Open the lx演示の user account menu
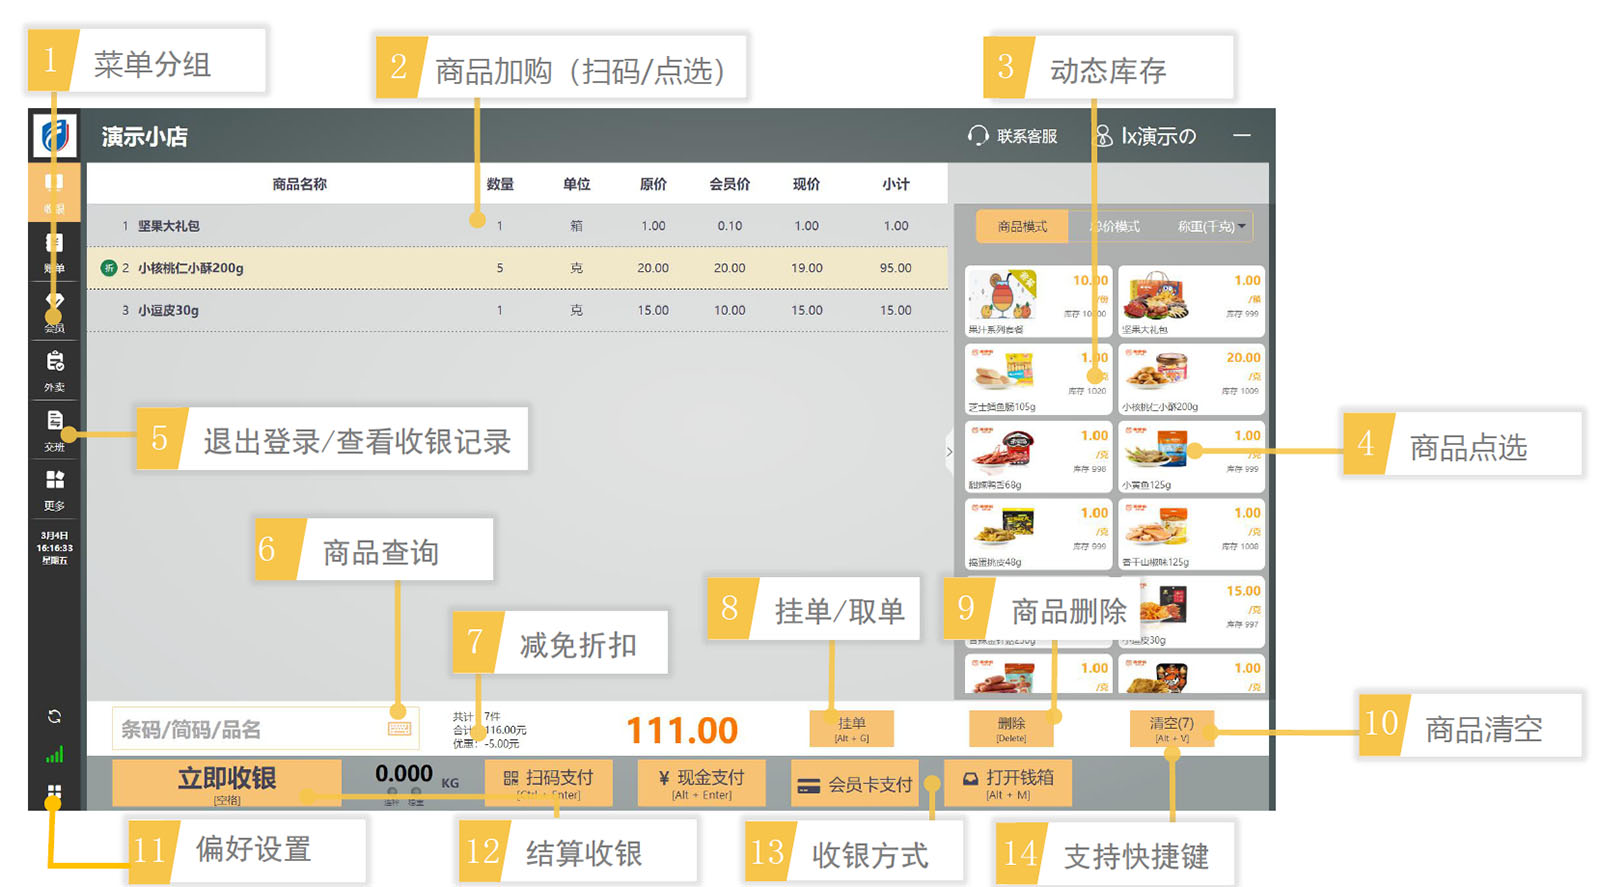This screenshot has width=1600, height=887. click(x=1147, y=136)
